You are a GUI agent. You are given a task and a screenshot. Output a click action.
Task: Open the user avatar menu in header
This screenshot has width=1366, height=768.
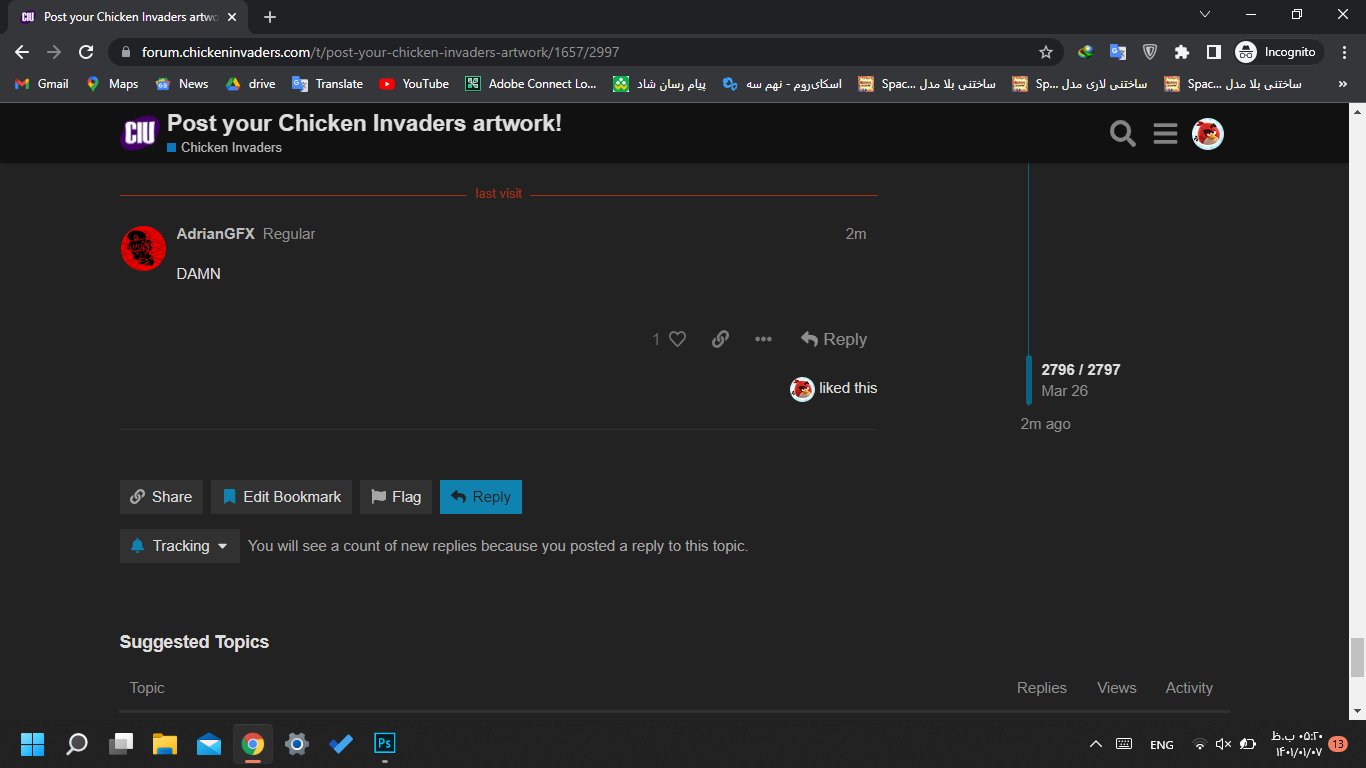coord(1208,134)
